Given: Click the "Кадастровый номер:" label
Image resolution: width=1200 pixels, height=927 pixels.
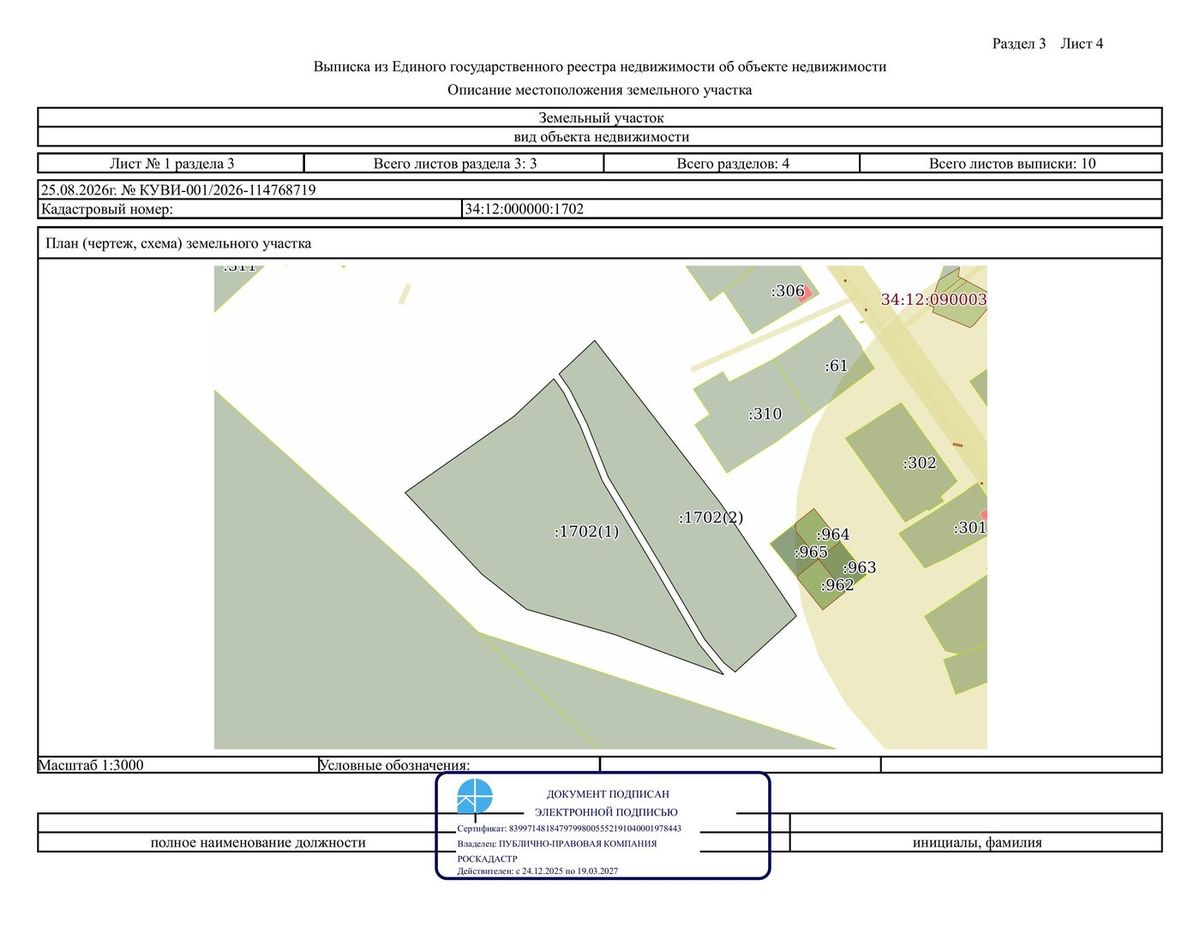Looking at the screenshot, I should click(x=107, y=209).
